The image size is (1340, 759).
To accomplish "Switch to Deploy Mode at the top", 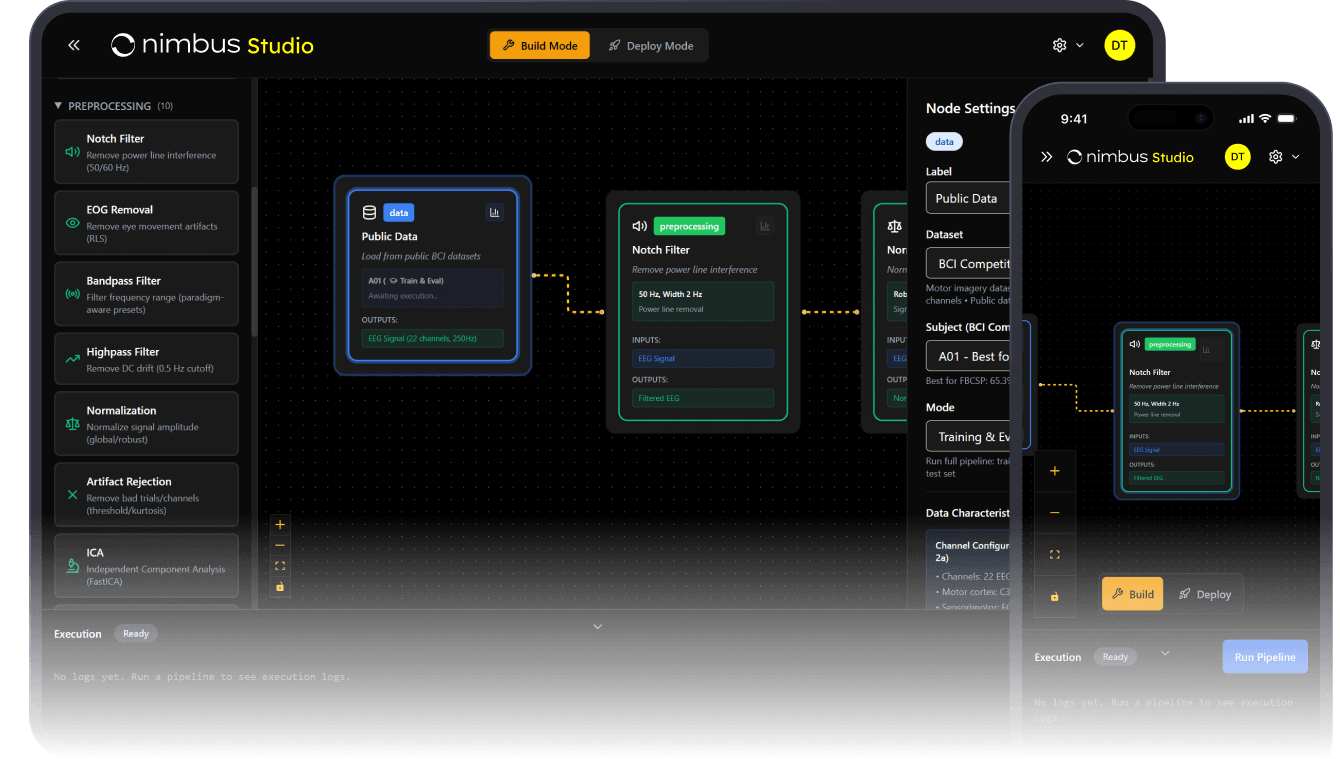I will click(x=652, y=45).
